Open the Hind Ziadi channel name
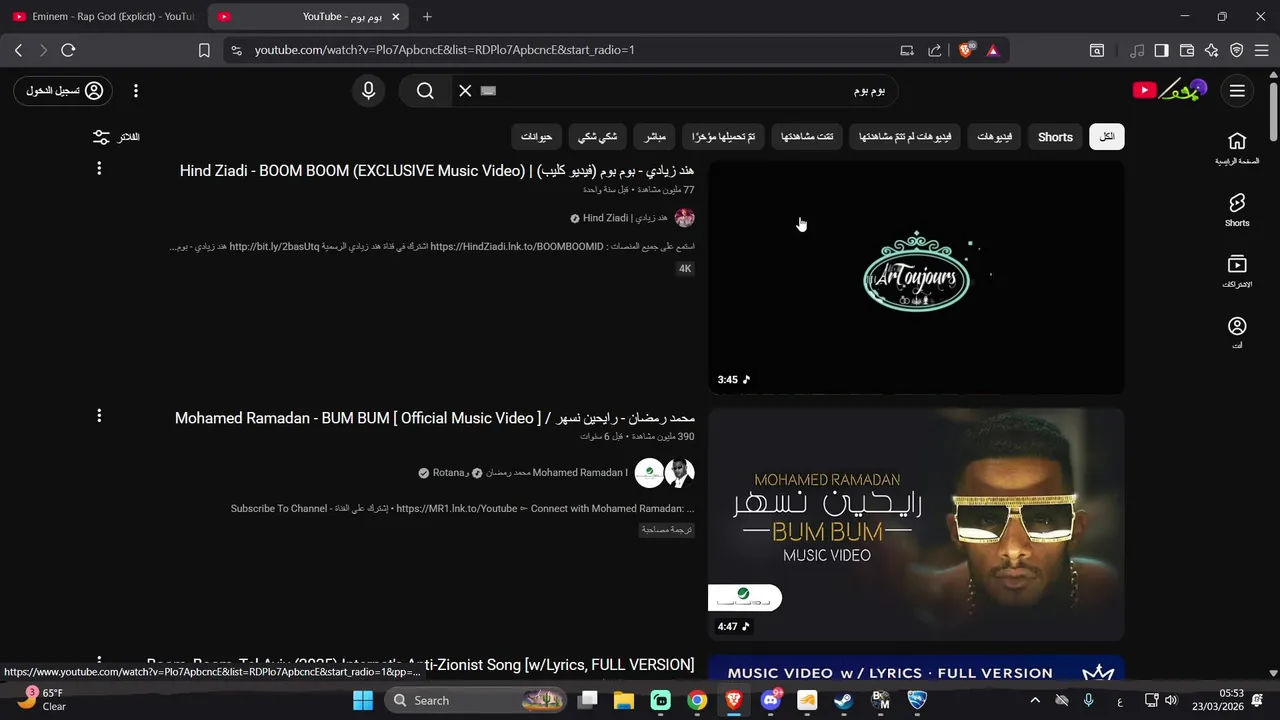Viewport: 1280px width, 720px height. 625,218
